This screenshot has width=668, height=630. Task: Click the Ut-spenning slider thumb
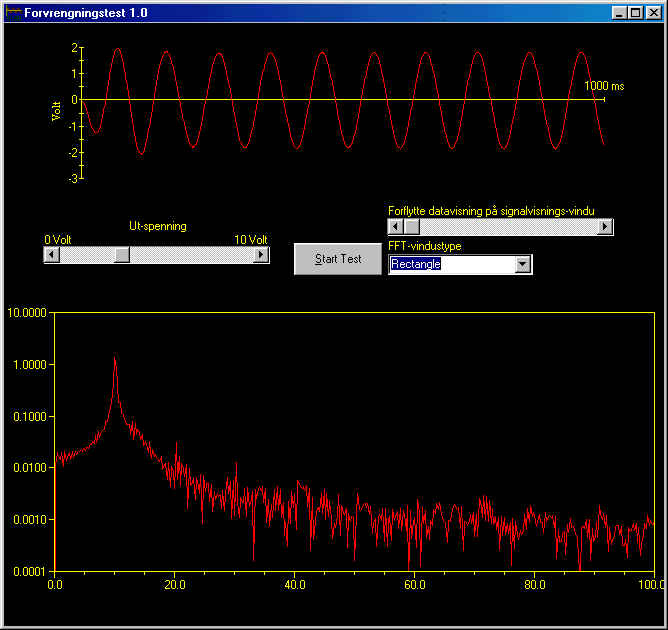[121, 255]
